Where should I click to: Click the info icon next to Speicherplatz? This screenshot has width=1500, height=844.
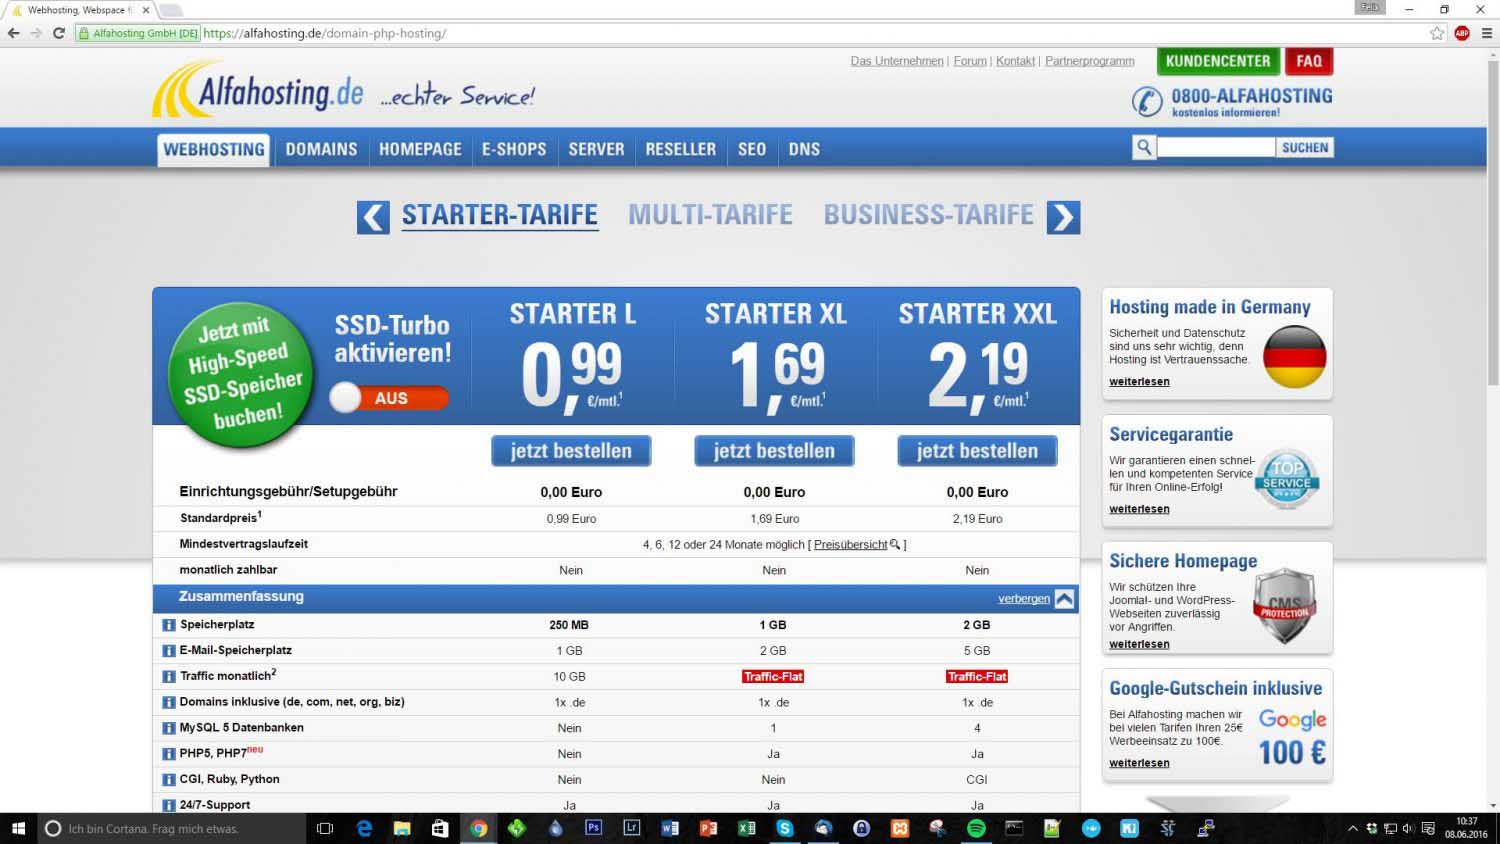(x=169, y=625)
